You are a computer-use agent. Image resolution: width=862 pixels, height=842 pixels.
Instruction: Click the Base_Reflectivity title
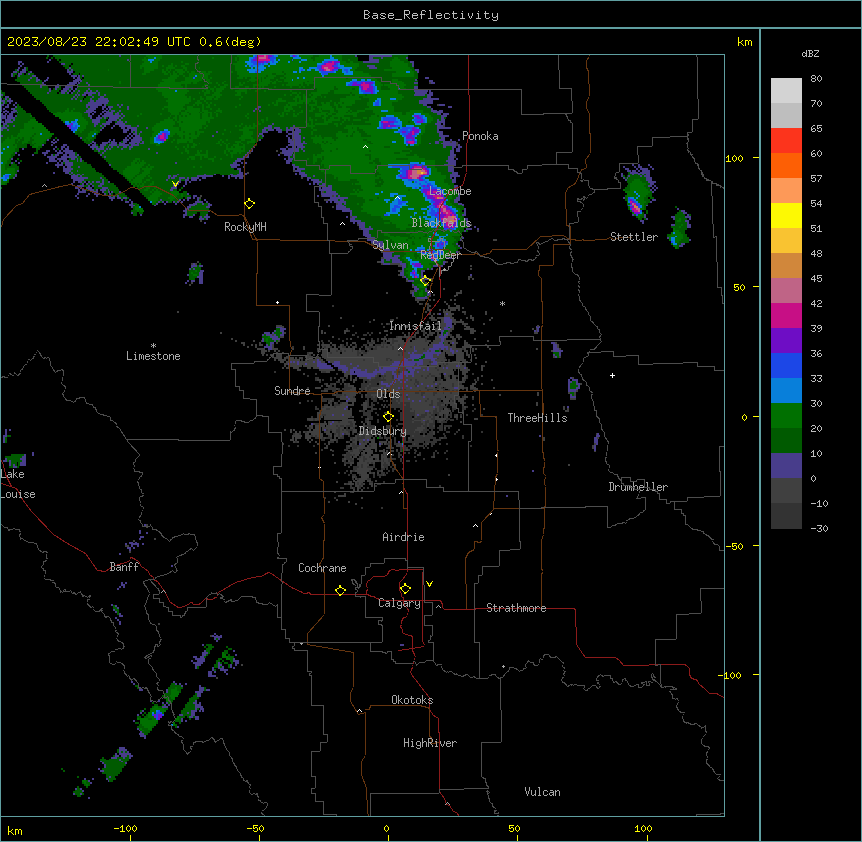(431, 15)
